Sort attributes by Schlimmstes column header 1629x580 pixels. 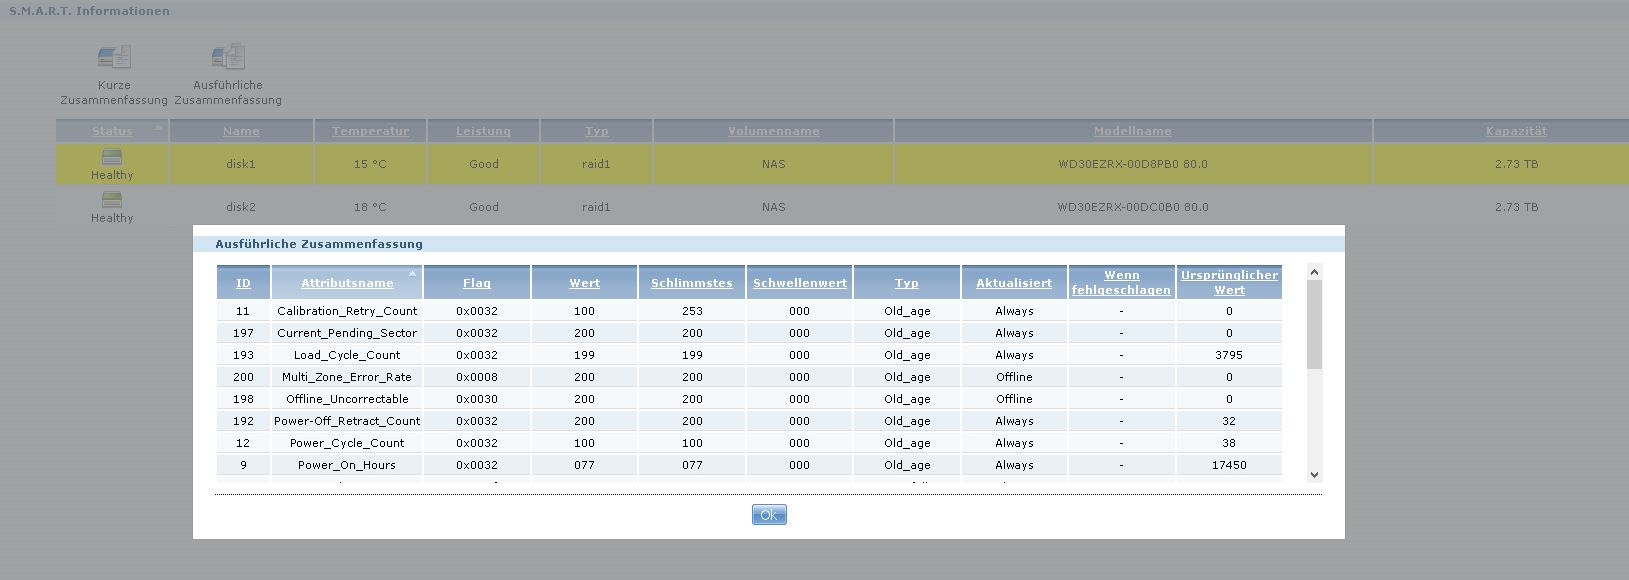click(692, 283)
